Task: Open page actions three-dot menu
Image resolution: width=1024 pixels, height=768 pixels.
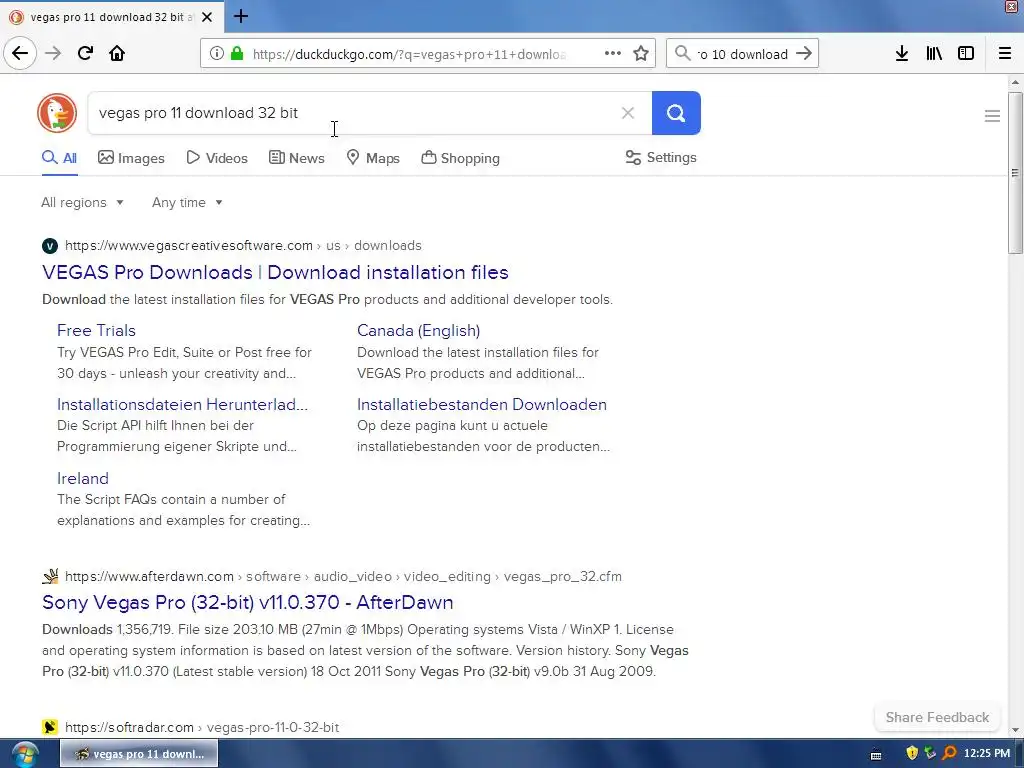Action: point(613,54)
